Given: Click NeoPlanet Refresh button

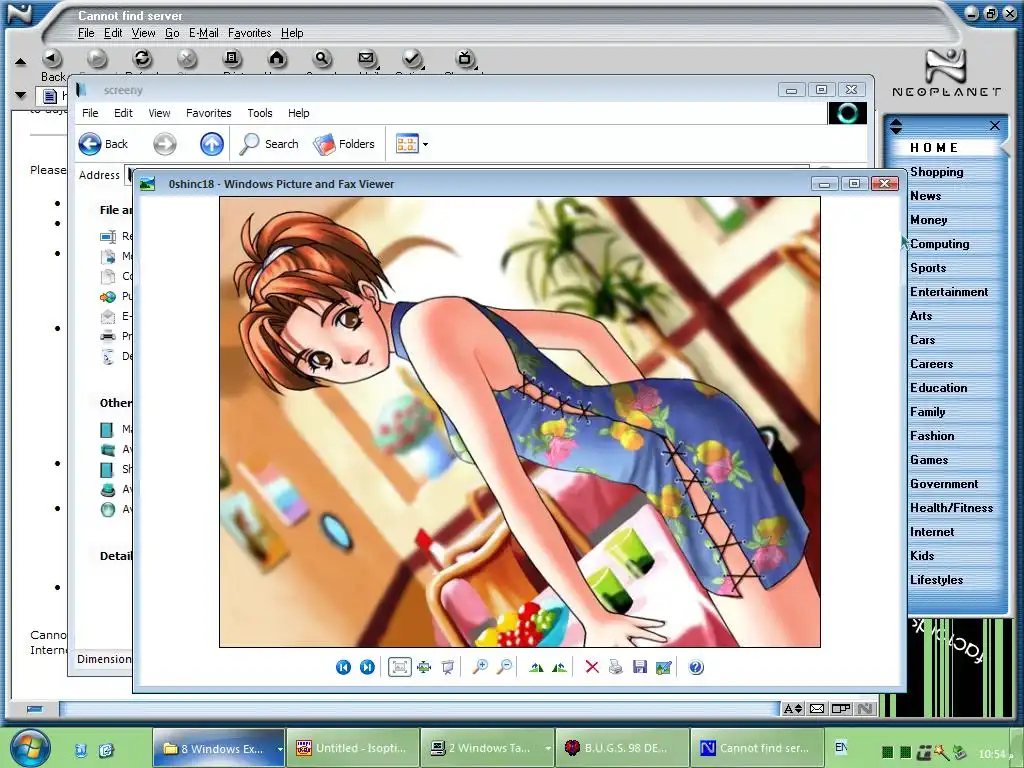Looking at the screenshot, I should coord(142,59).
